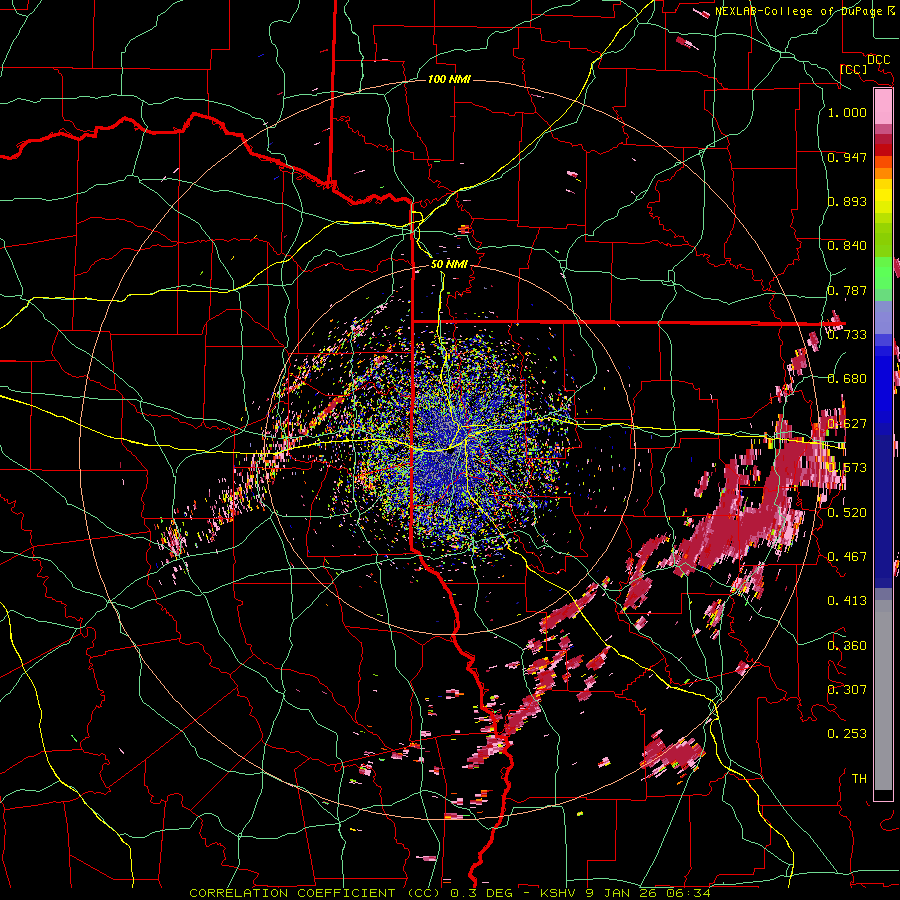
Task: Click the 1.000 value on the color scale
Action: 847,112
